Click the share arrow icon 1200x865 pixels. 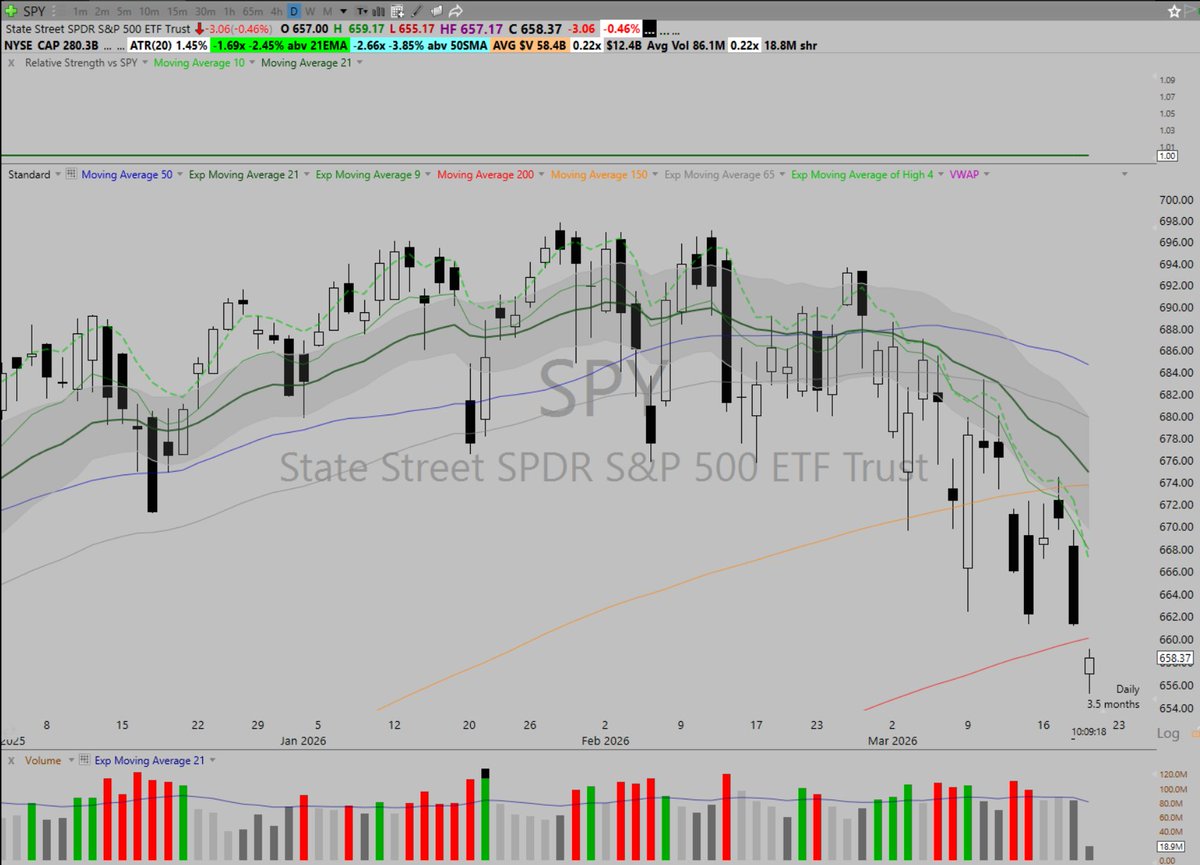click(x=456, y=11)
